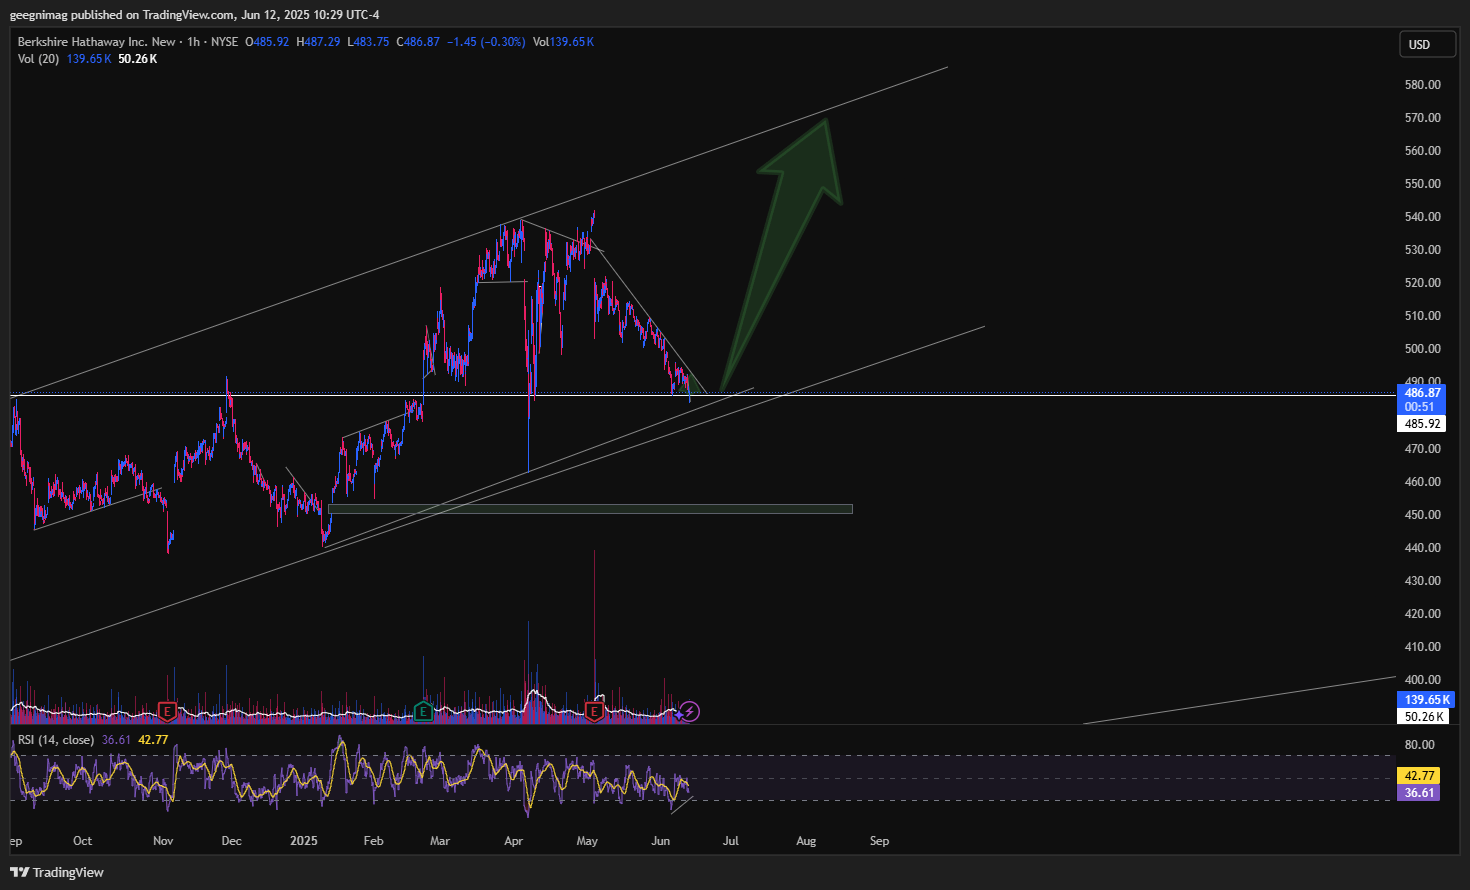Click the blue 139.65K volume axis tag
Screen dimensions: 1470x890
coord(1425,700)
